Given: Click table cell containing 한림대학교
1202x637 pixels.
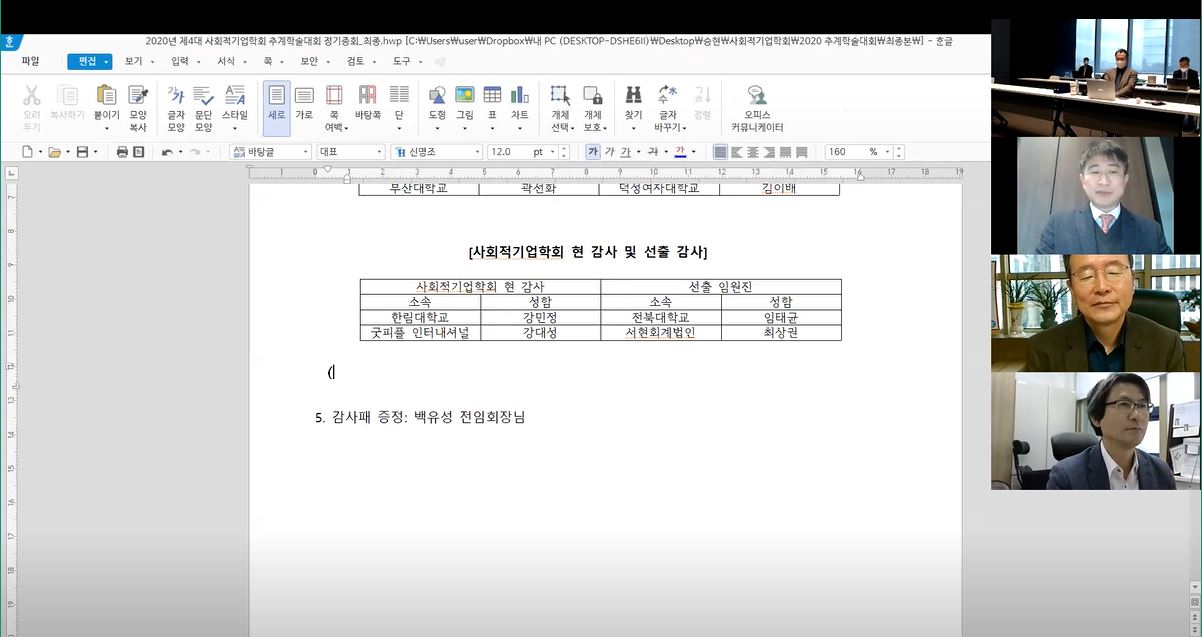Looking at the screenshot, I should pos(420,318).
